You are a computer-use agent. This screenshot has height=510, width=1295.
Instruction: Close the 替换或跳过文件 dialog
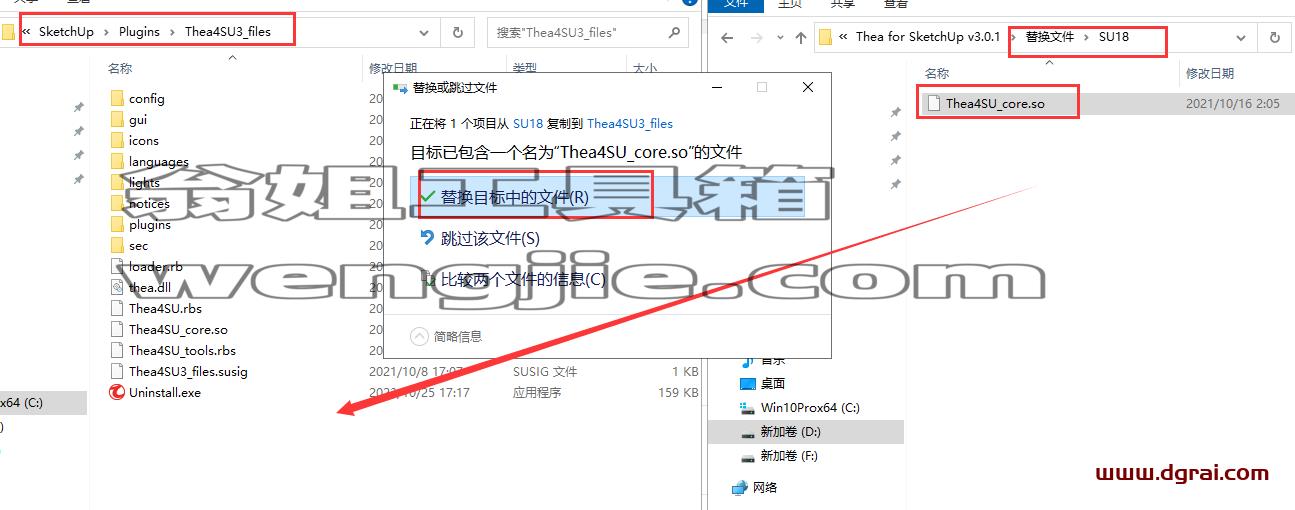click(x=808, y=87)
